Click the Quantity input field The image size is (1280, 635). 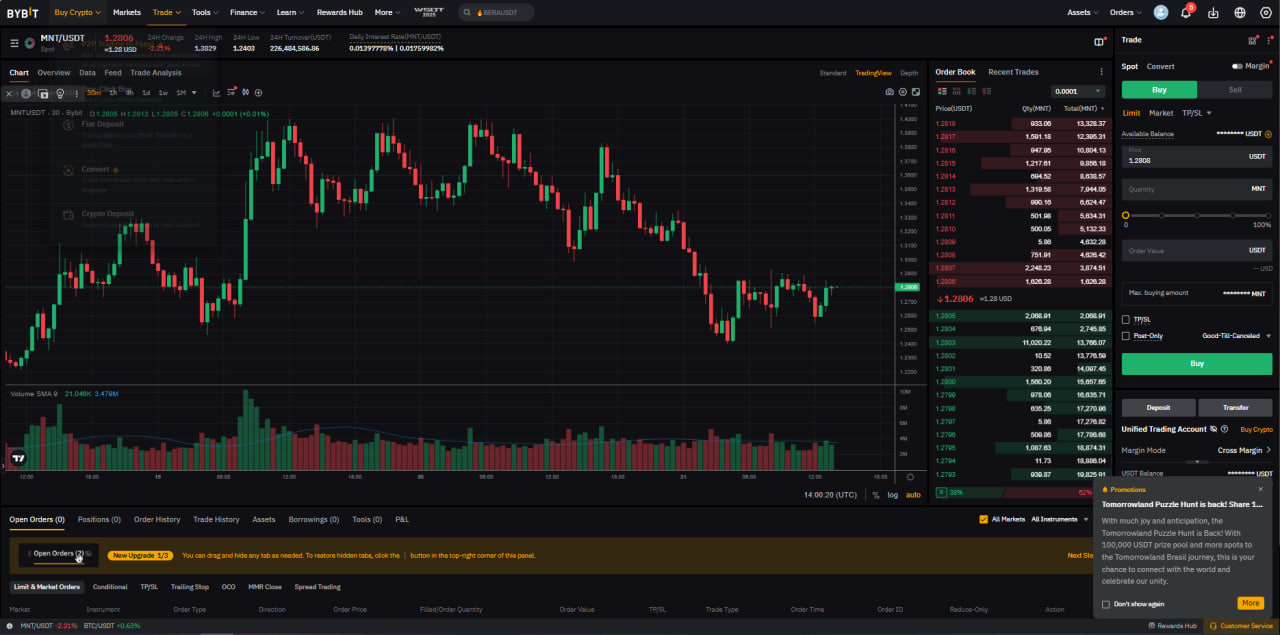click(x=1197, y=189)
